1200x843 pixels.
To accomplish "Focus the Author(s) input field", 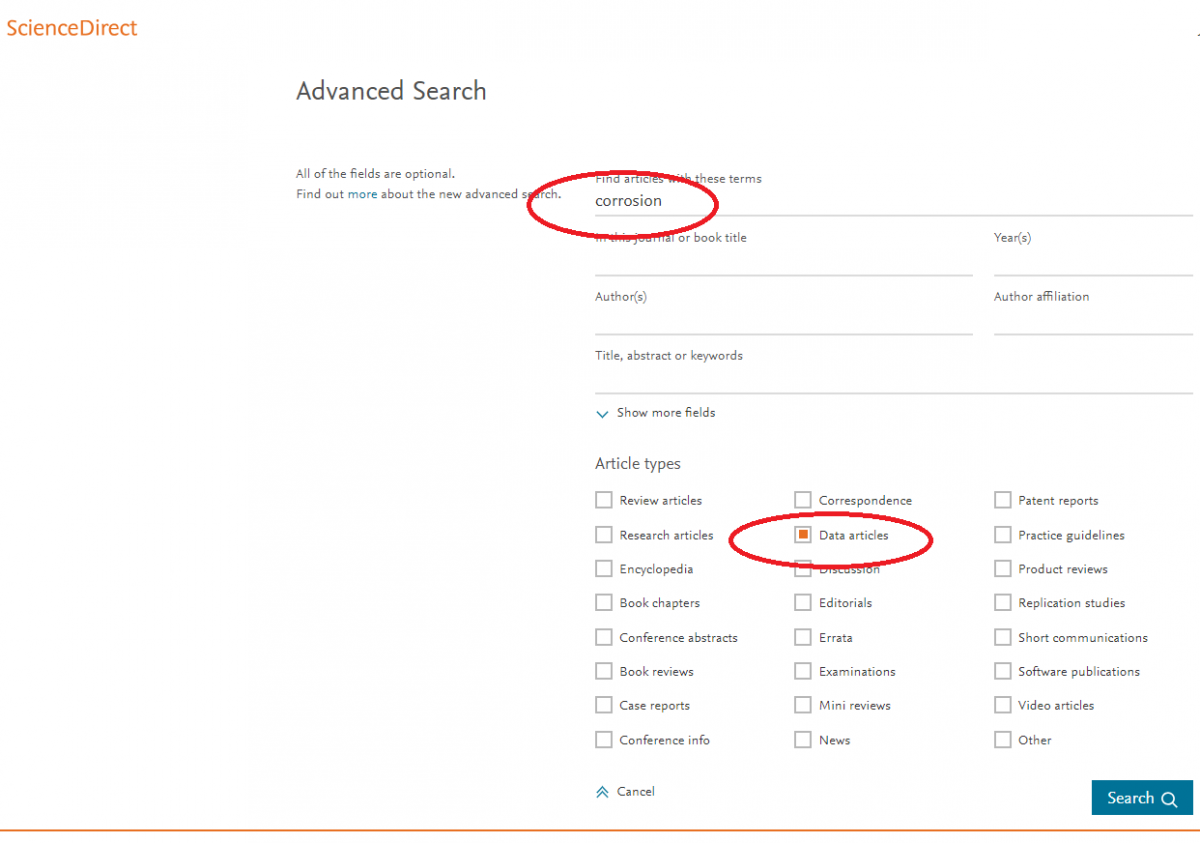I will [783, 320].
